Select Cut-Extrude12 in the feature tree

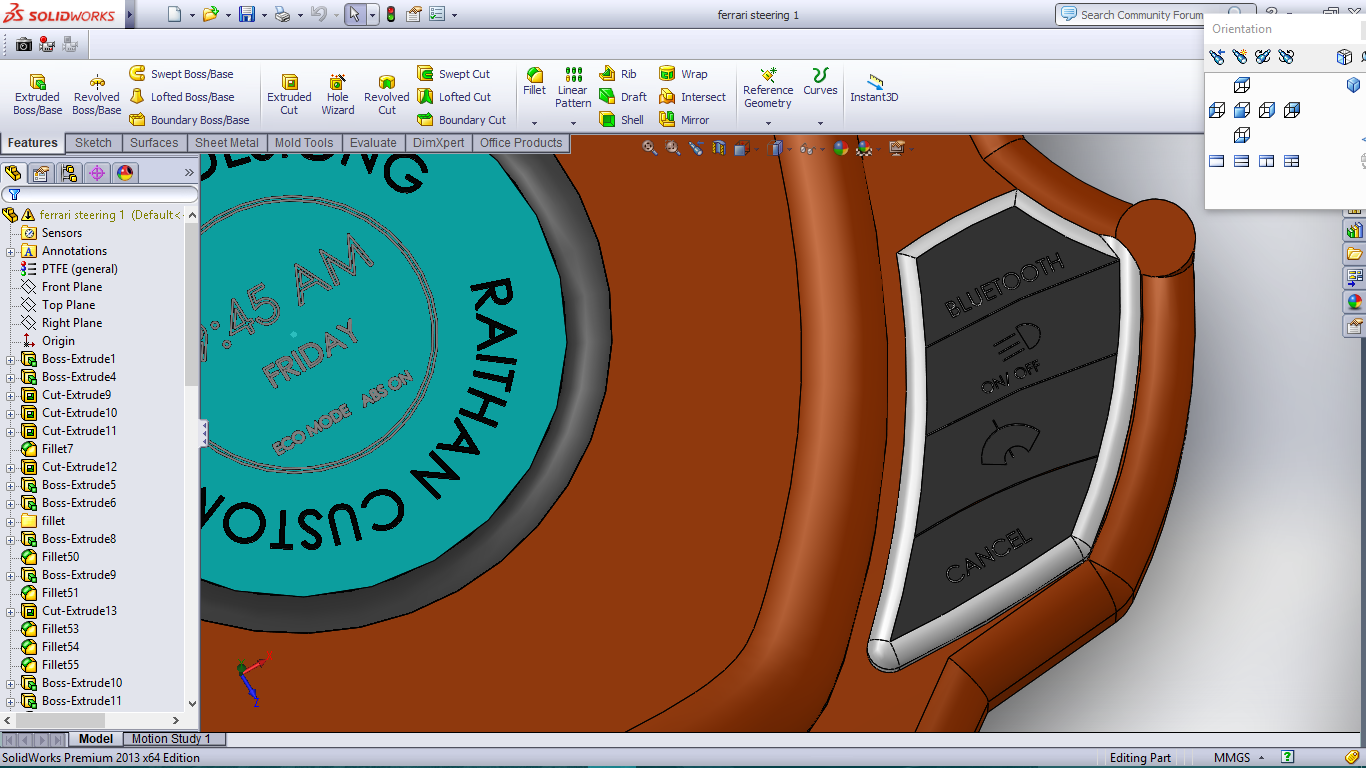tap(79, 467)
